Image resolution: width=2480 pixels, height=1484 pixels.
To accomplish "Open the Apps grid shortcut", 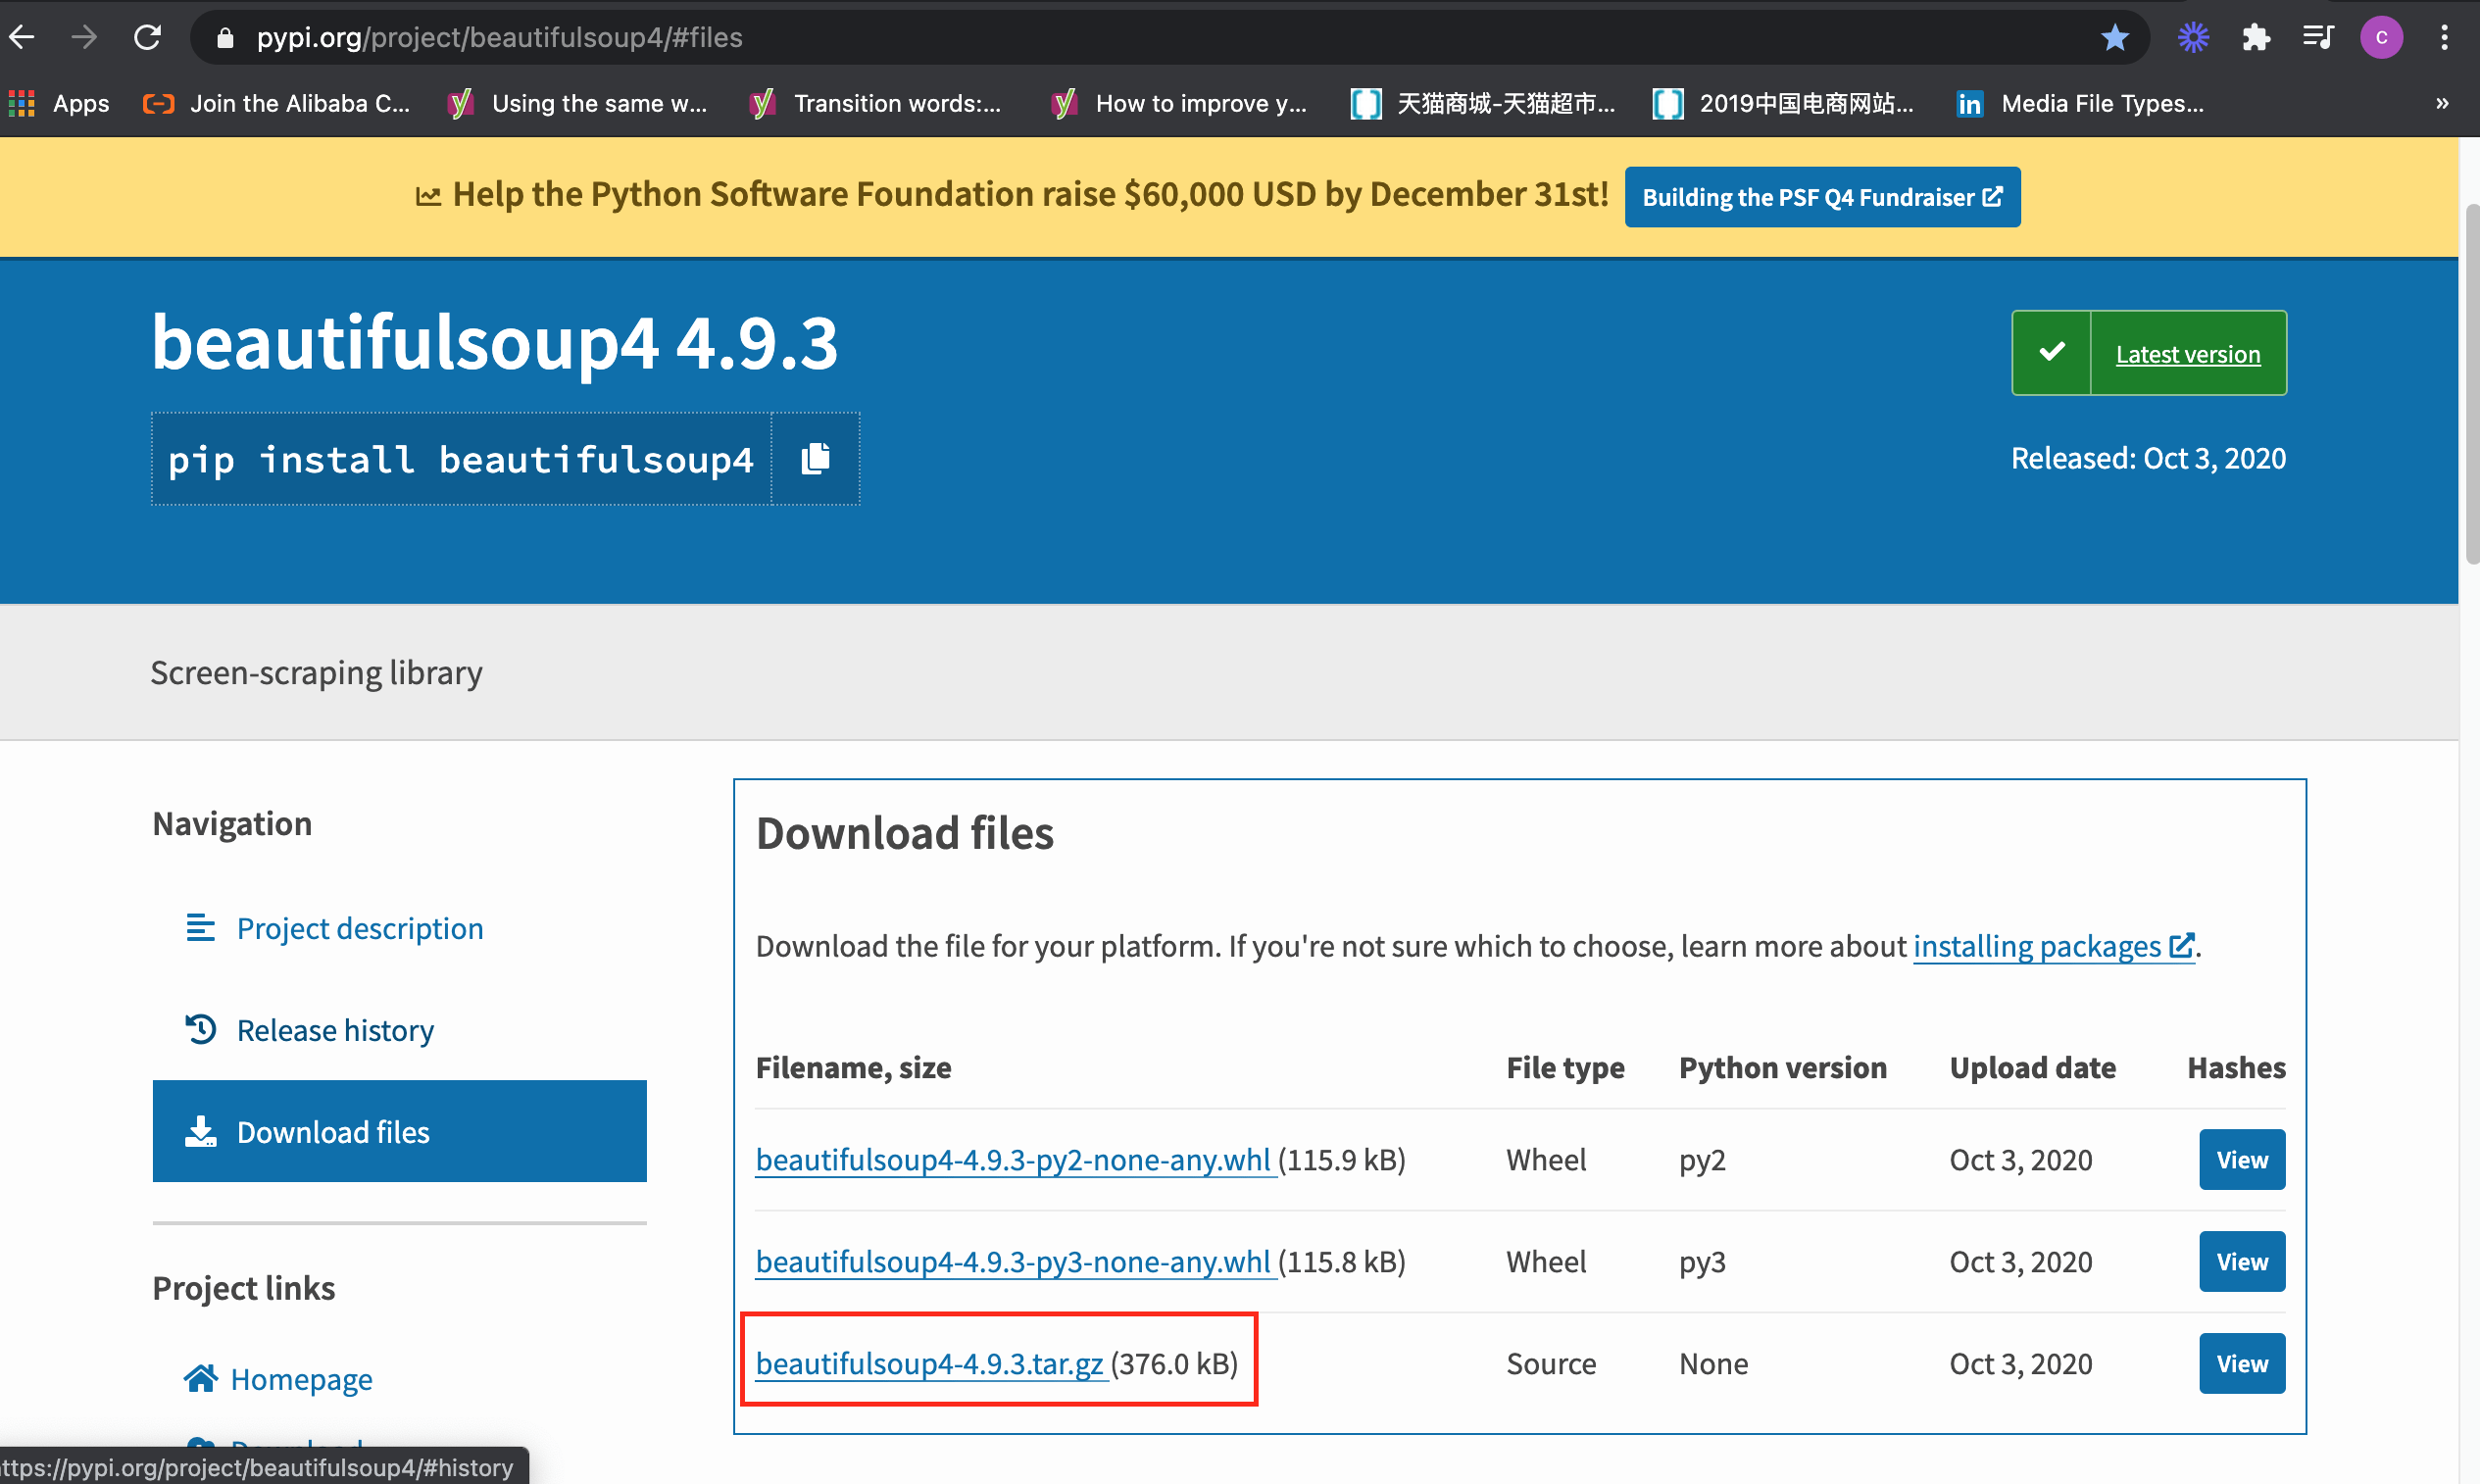I will (58, 103).
